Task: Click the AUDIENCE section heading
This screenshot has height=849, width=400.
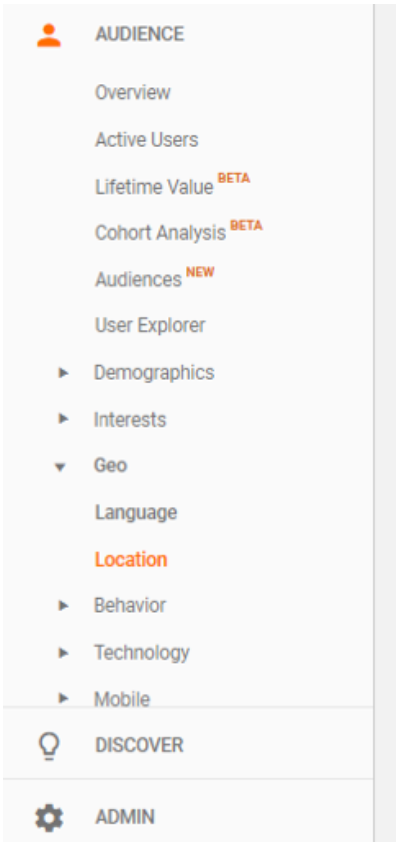Action: coord(140,34)
